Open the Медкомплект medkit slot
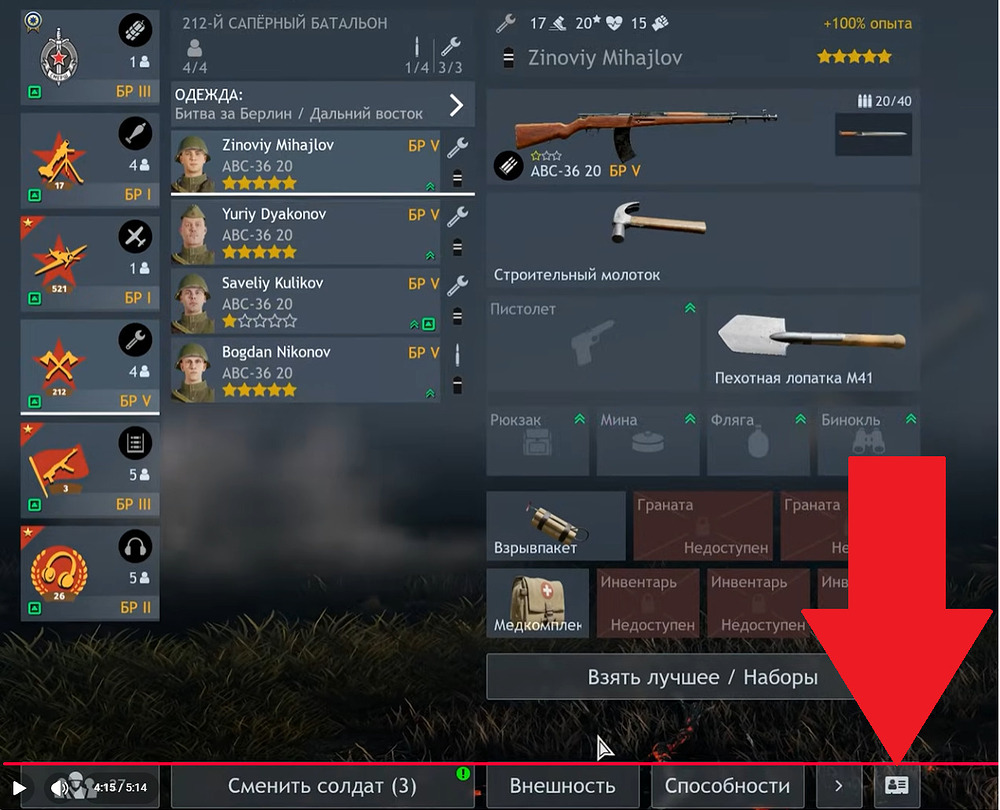 (x=537, y=603)
